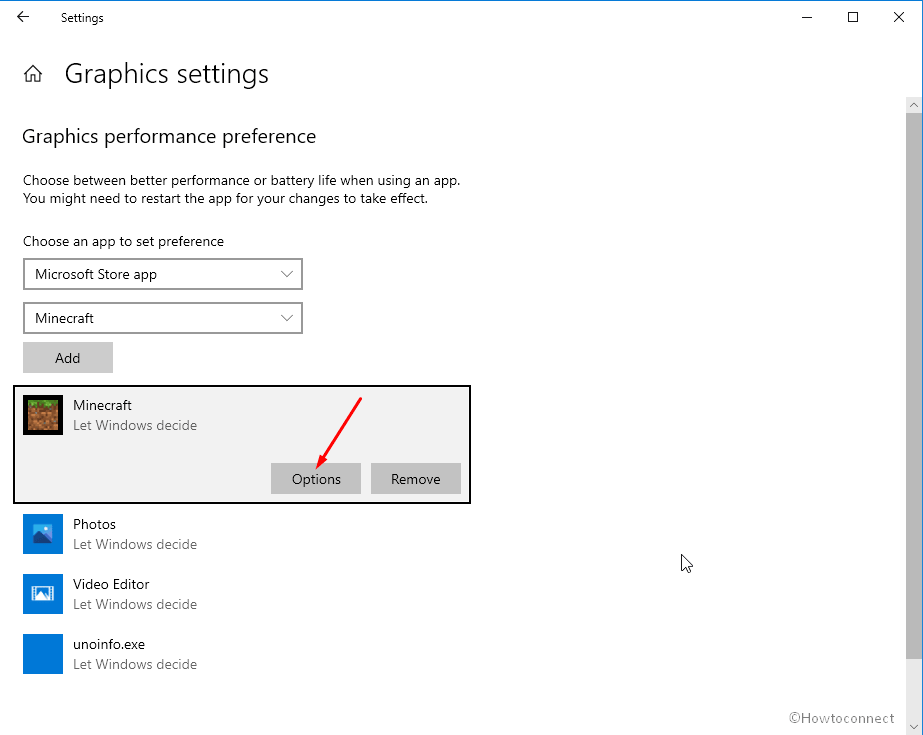Open the Minecraft app selection dropdown
The height and width of the screenshot is (735, 923).
(x=163, y=318)
